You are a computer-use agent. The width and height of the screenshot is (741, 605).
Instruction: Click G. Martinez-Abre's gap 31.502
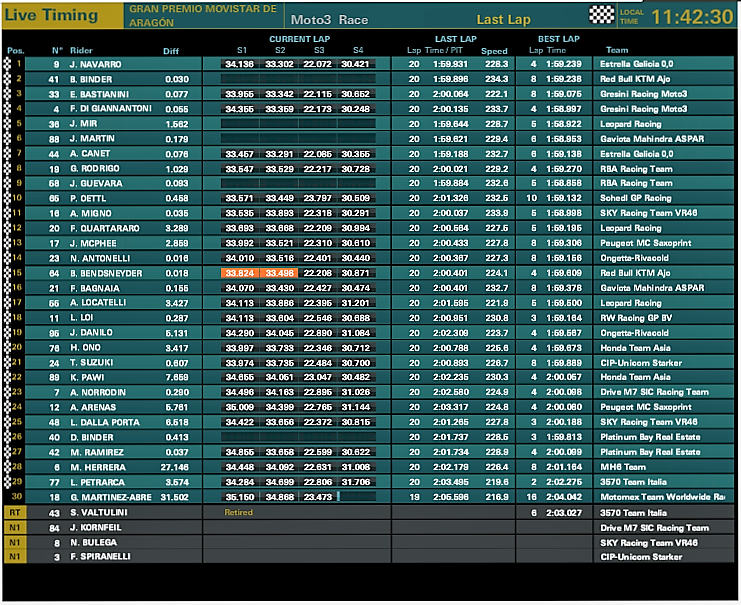174,497
